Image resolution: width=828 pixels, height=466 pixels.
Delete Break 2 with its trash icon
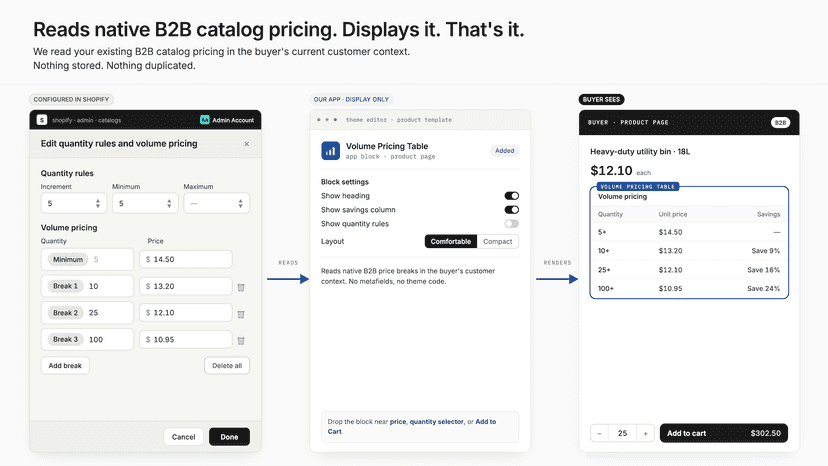(x=241, y=314)
